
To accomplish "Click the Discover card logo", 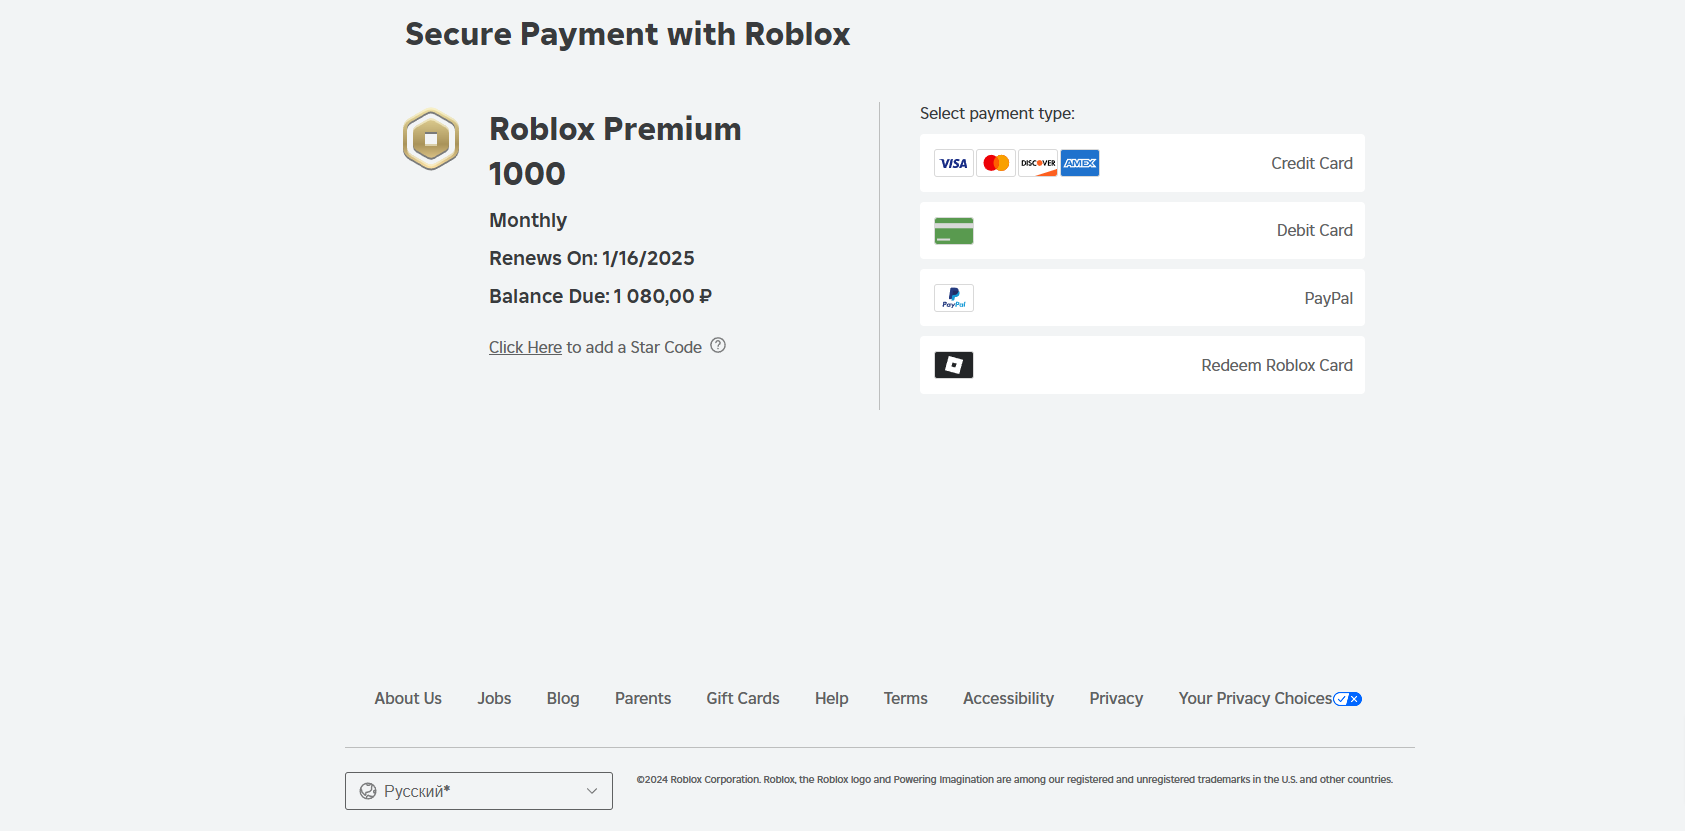I will pos(1038,163).
